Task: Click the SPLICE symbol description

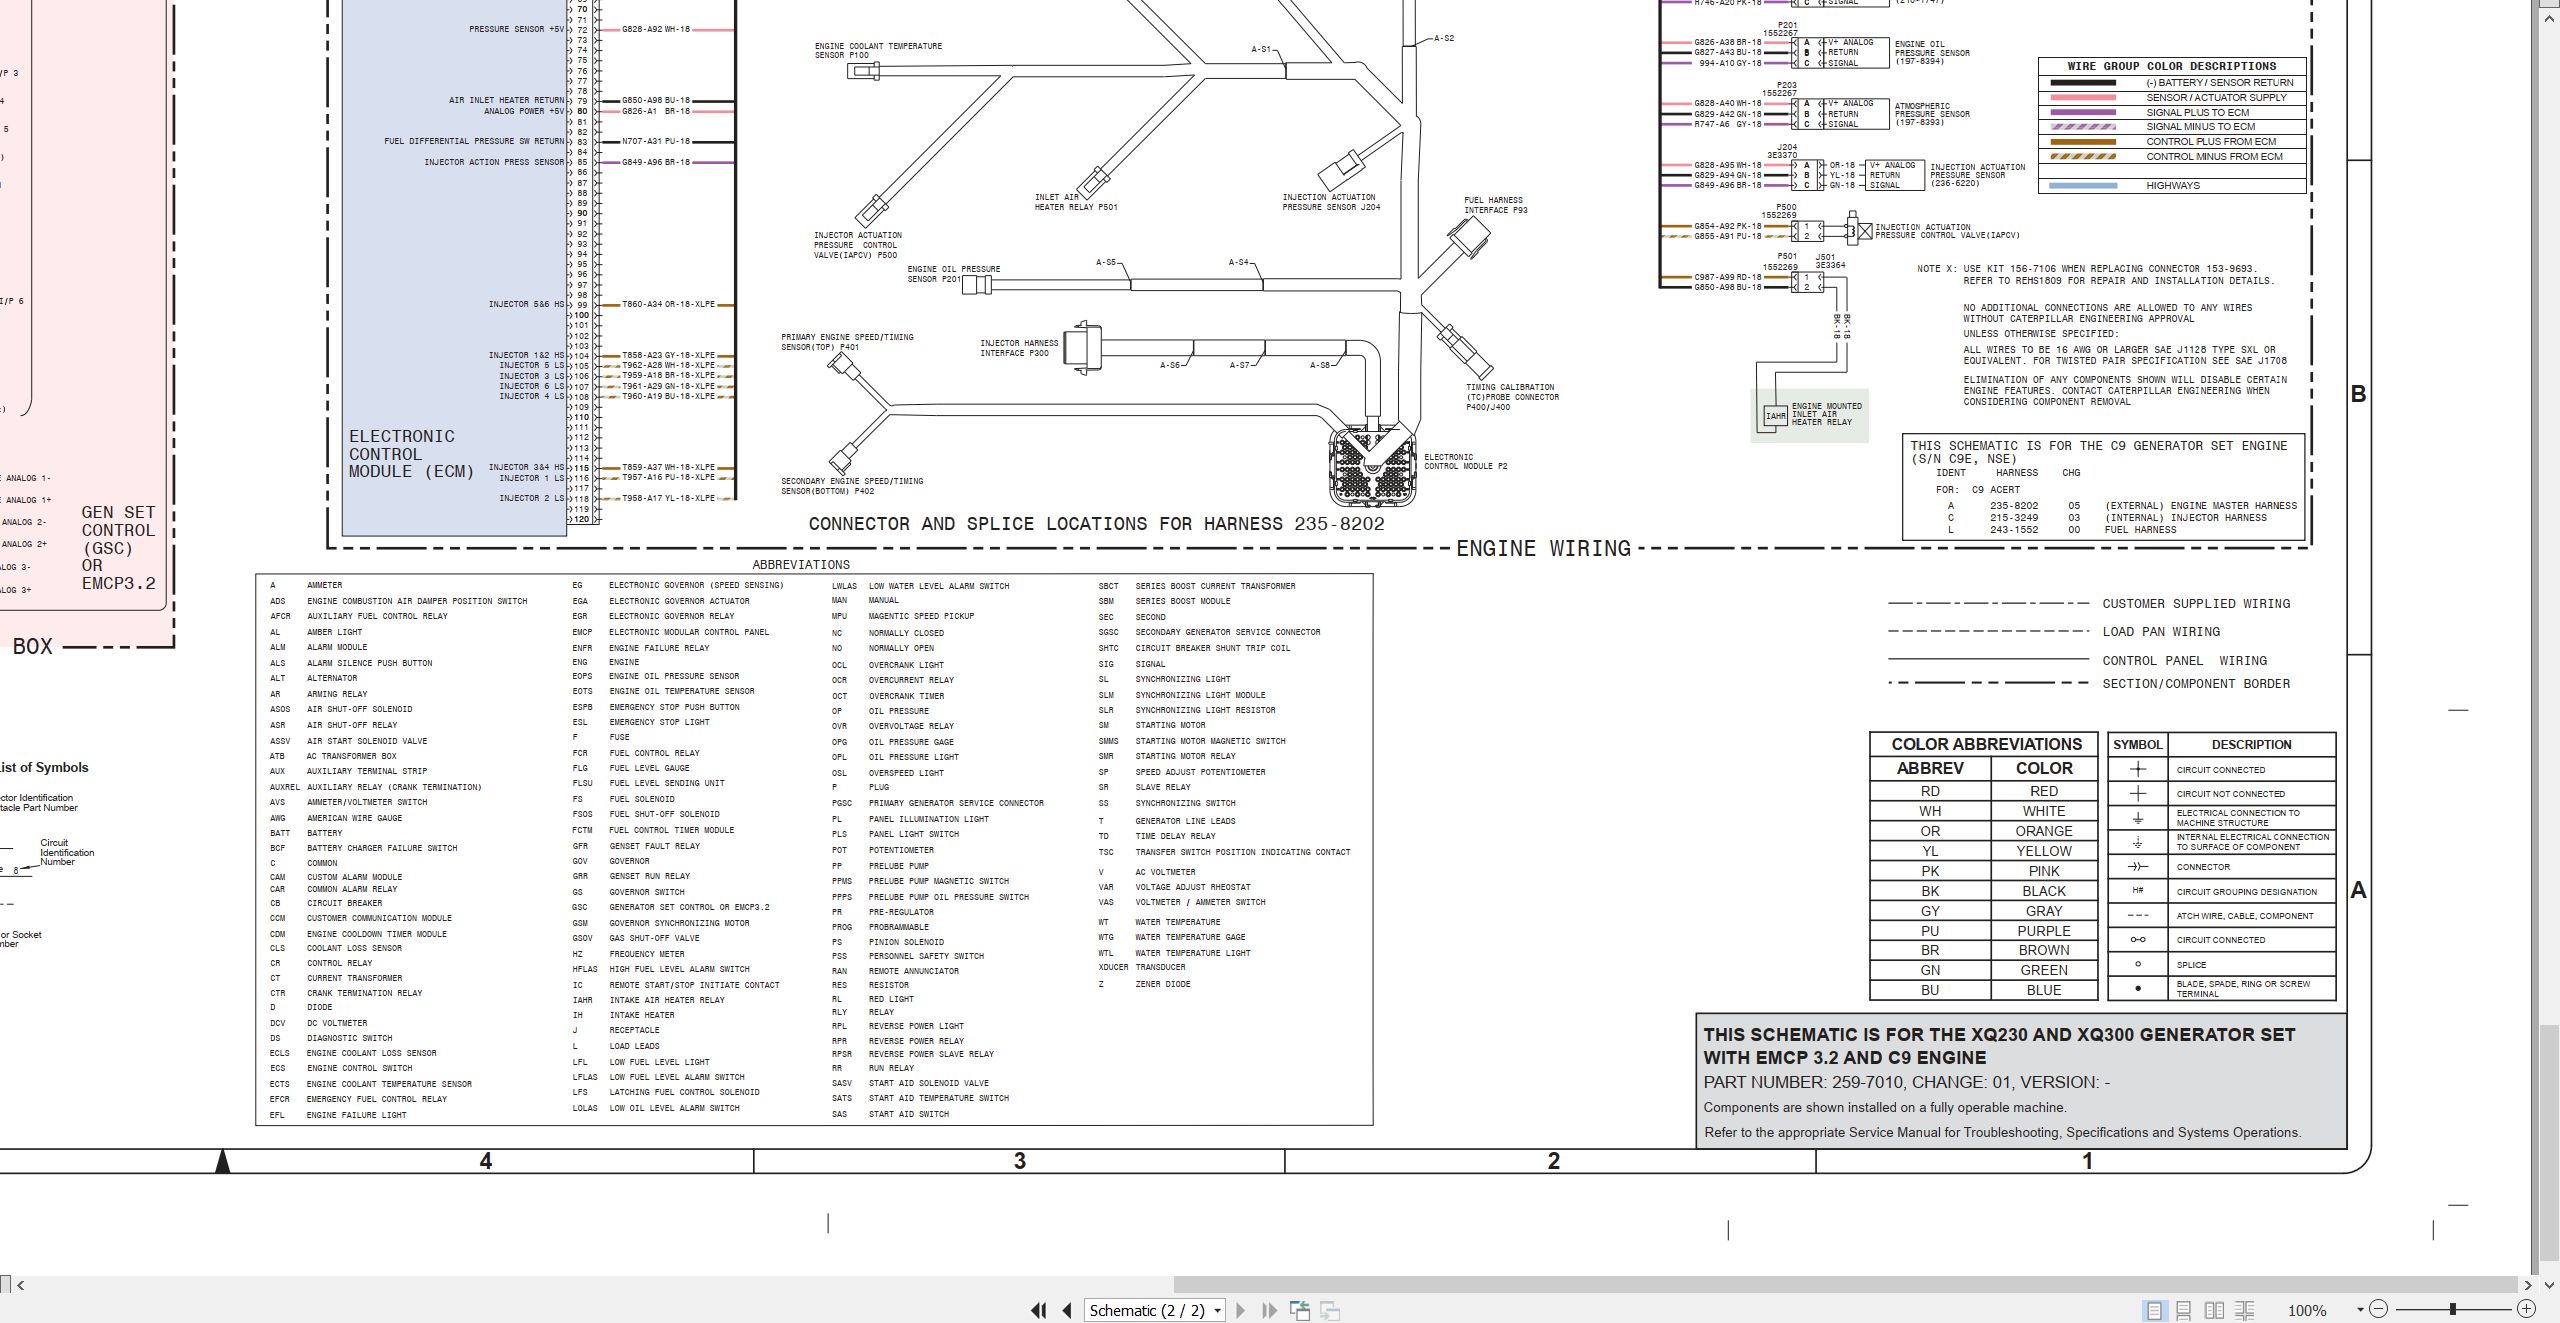Action: click(x=2191, y=965)
